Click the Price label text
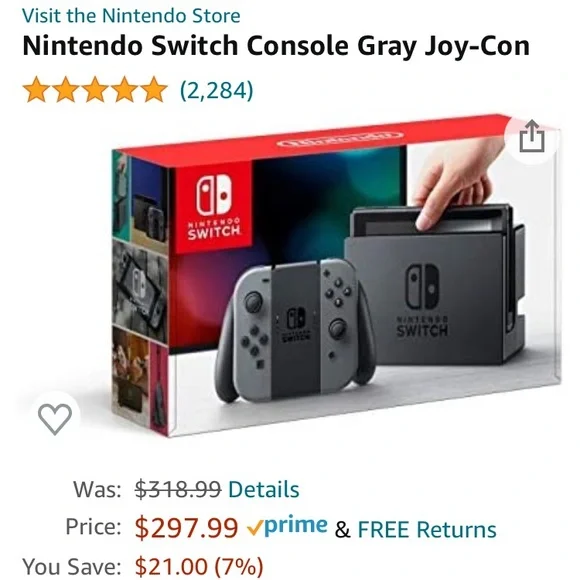Viewport: 580px width, 580px height. click(93, 526)
